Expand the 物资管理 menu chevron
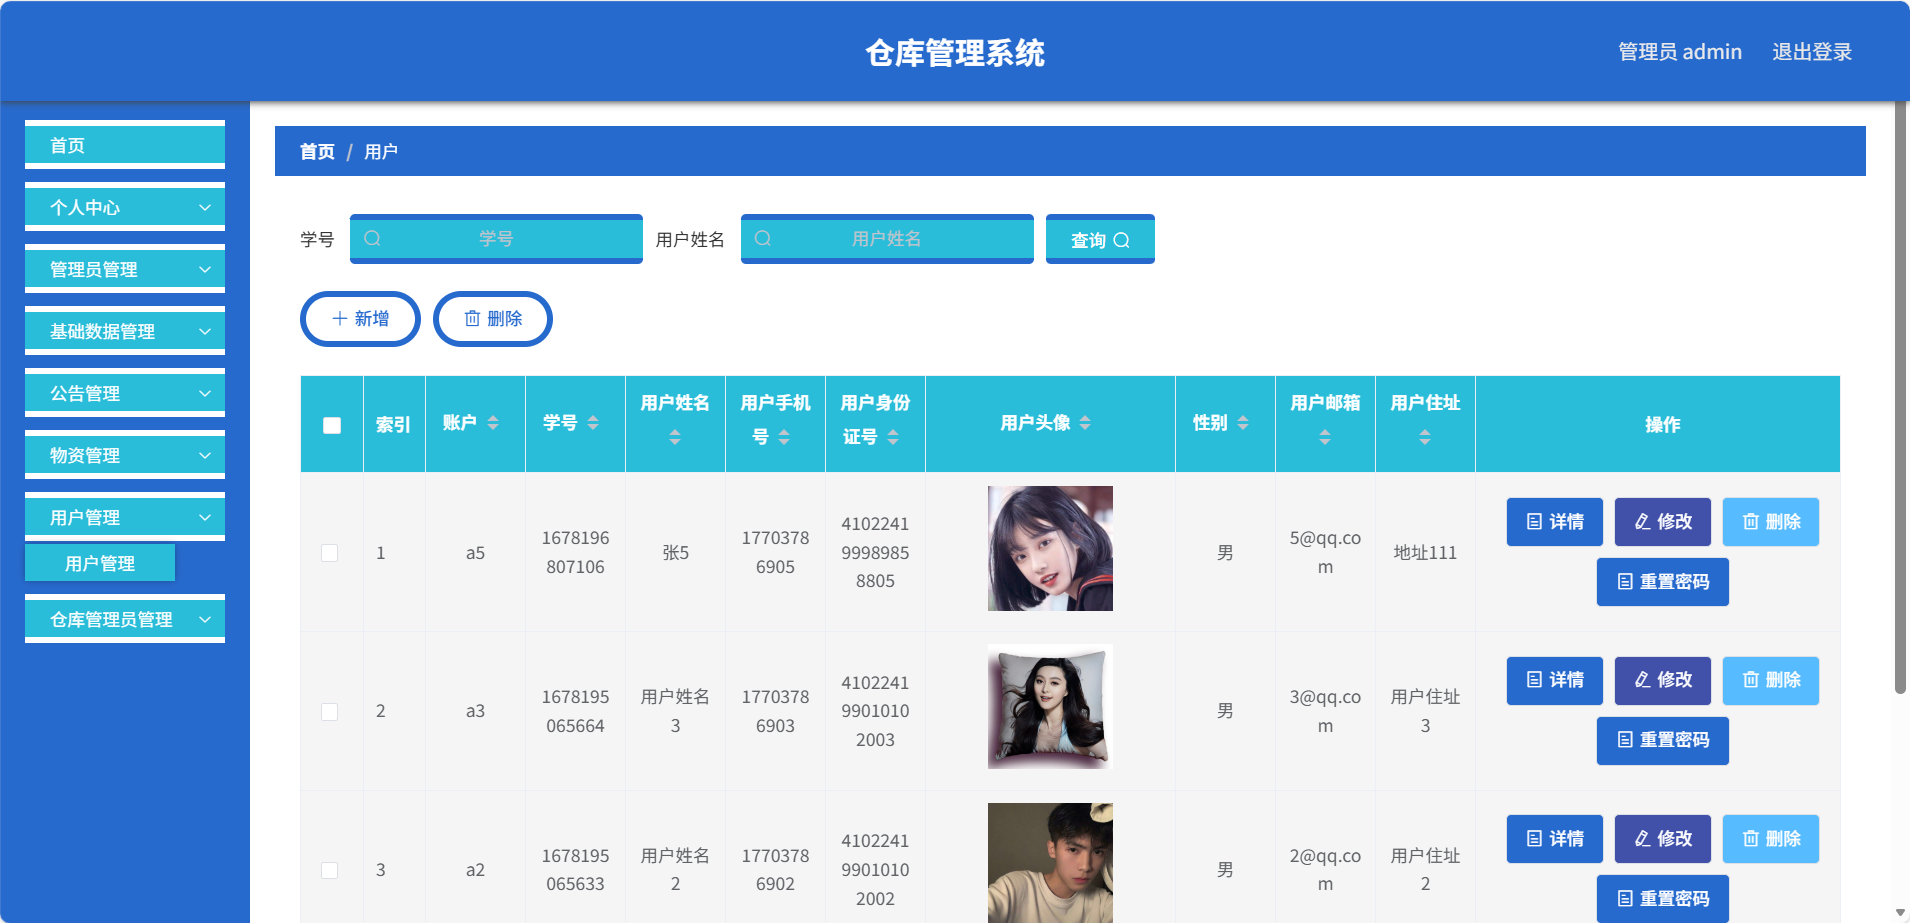The image size is (1910, 923). point(205,455)
